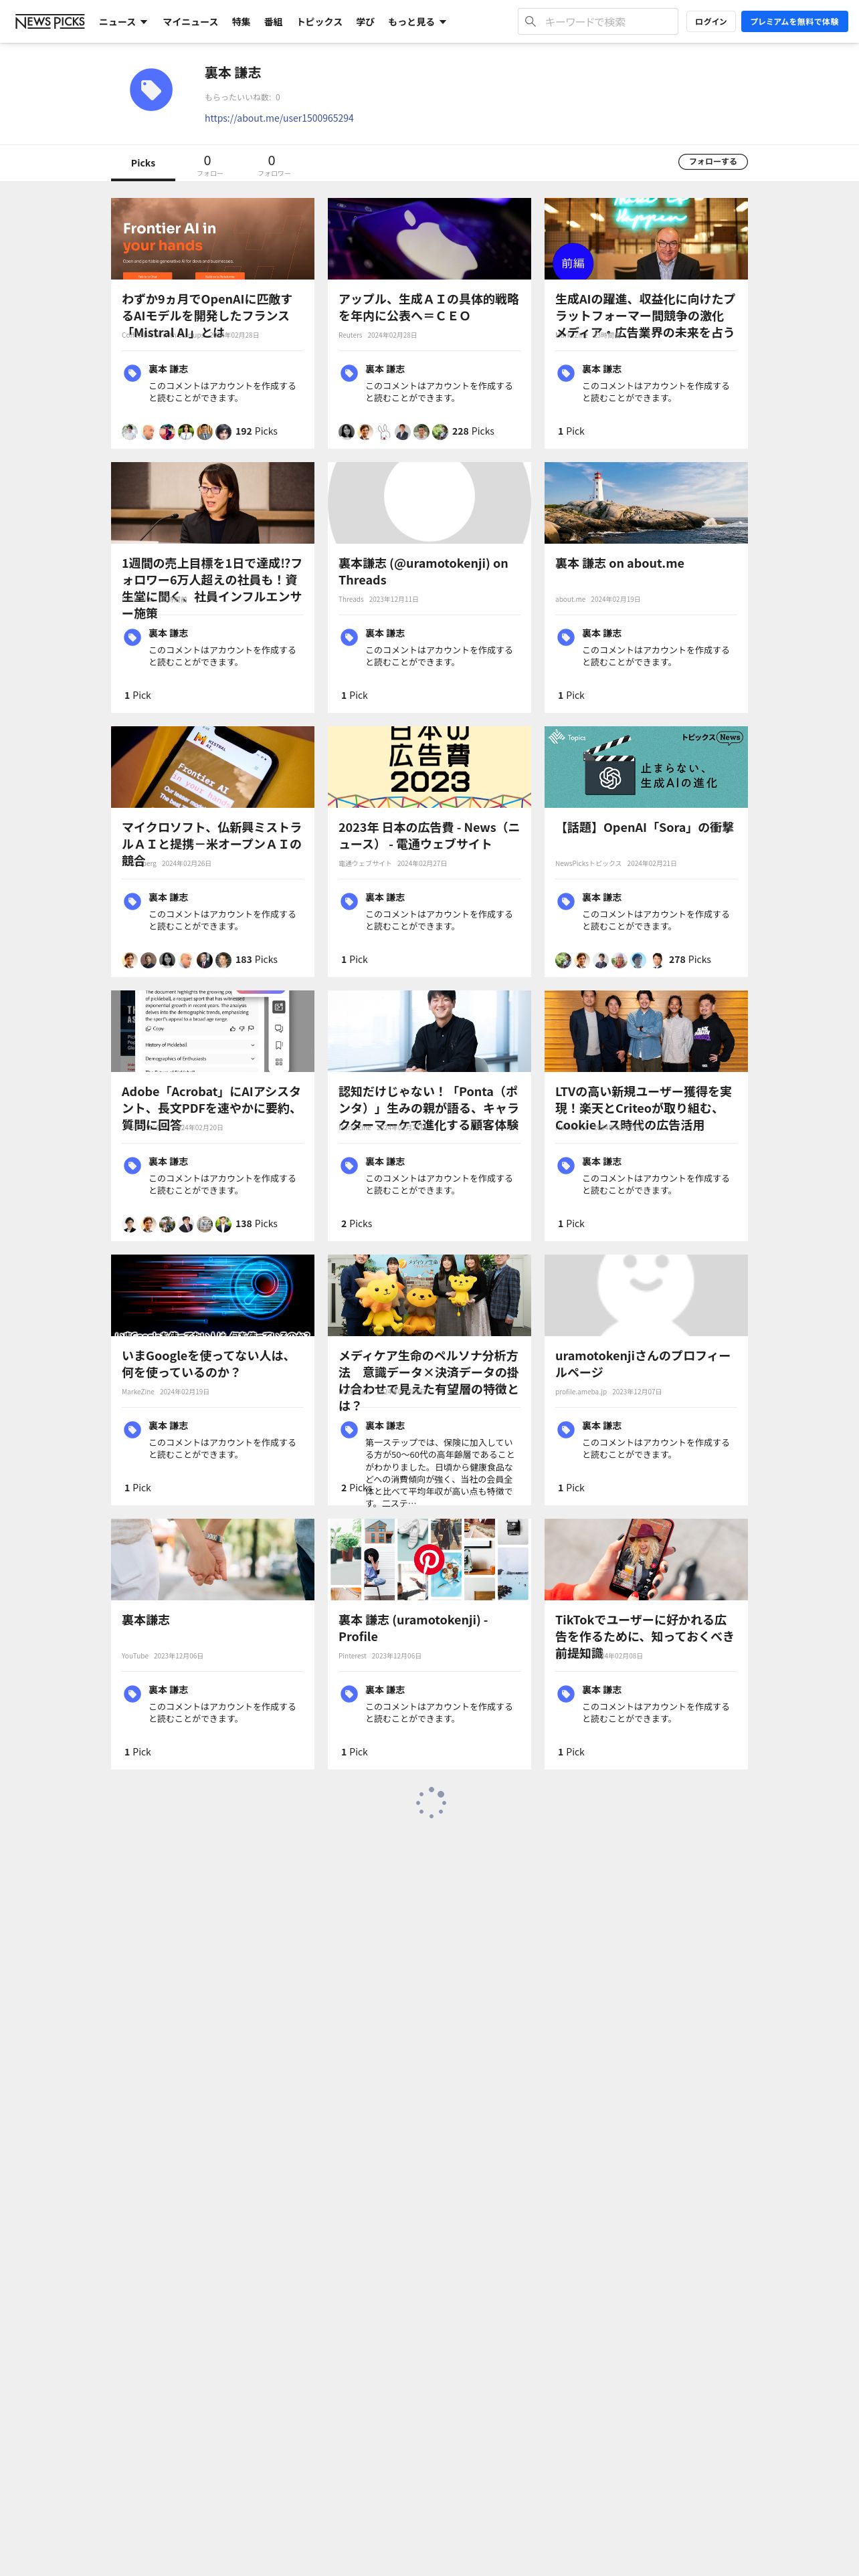
Task: Open Mistral AI article thumbnail
Action: (x=212, y=238)
